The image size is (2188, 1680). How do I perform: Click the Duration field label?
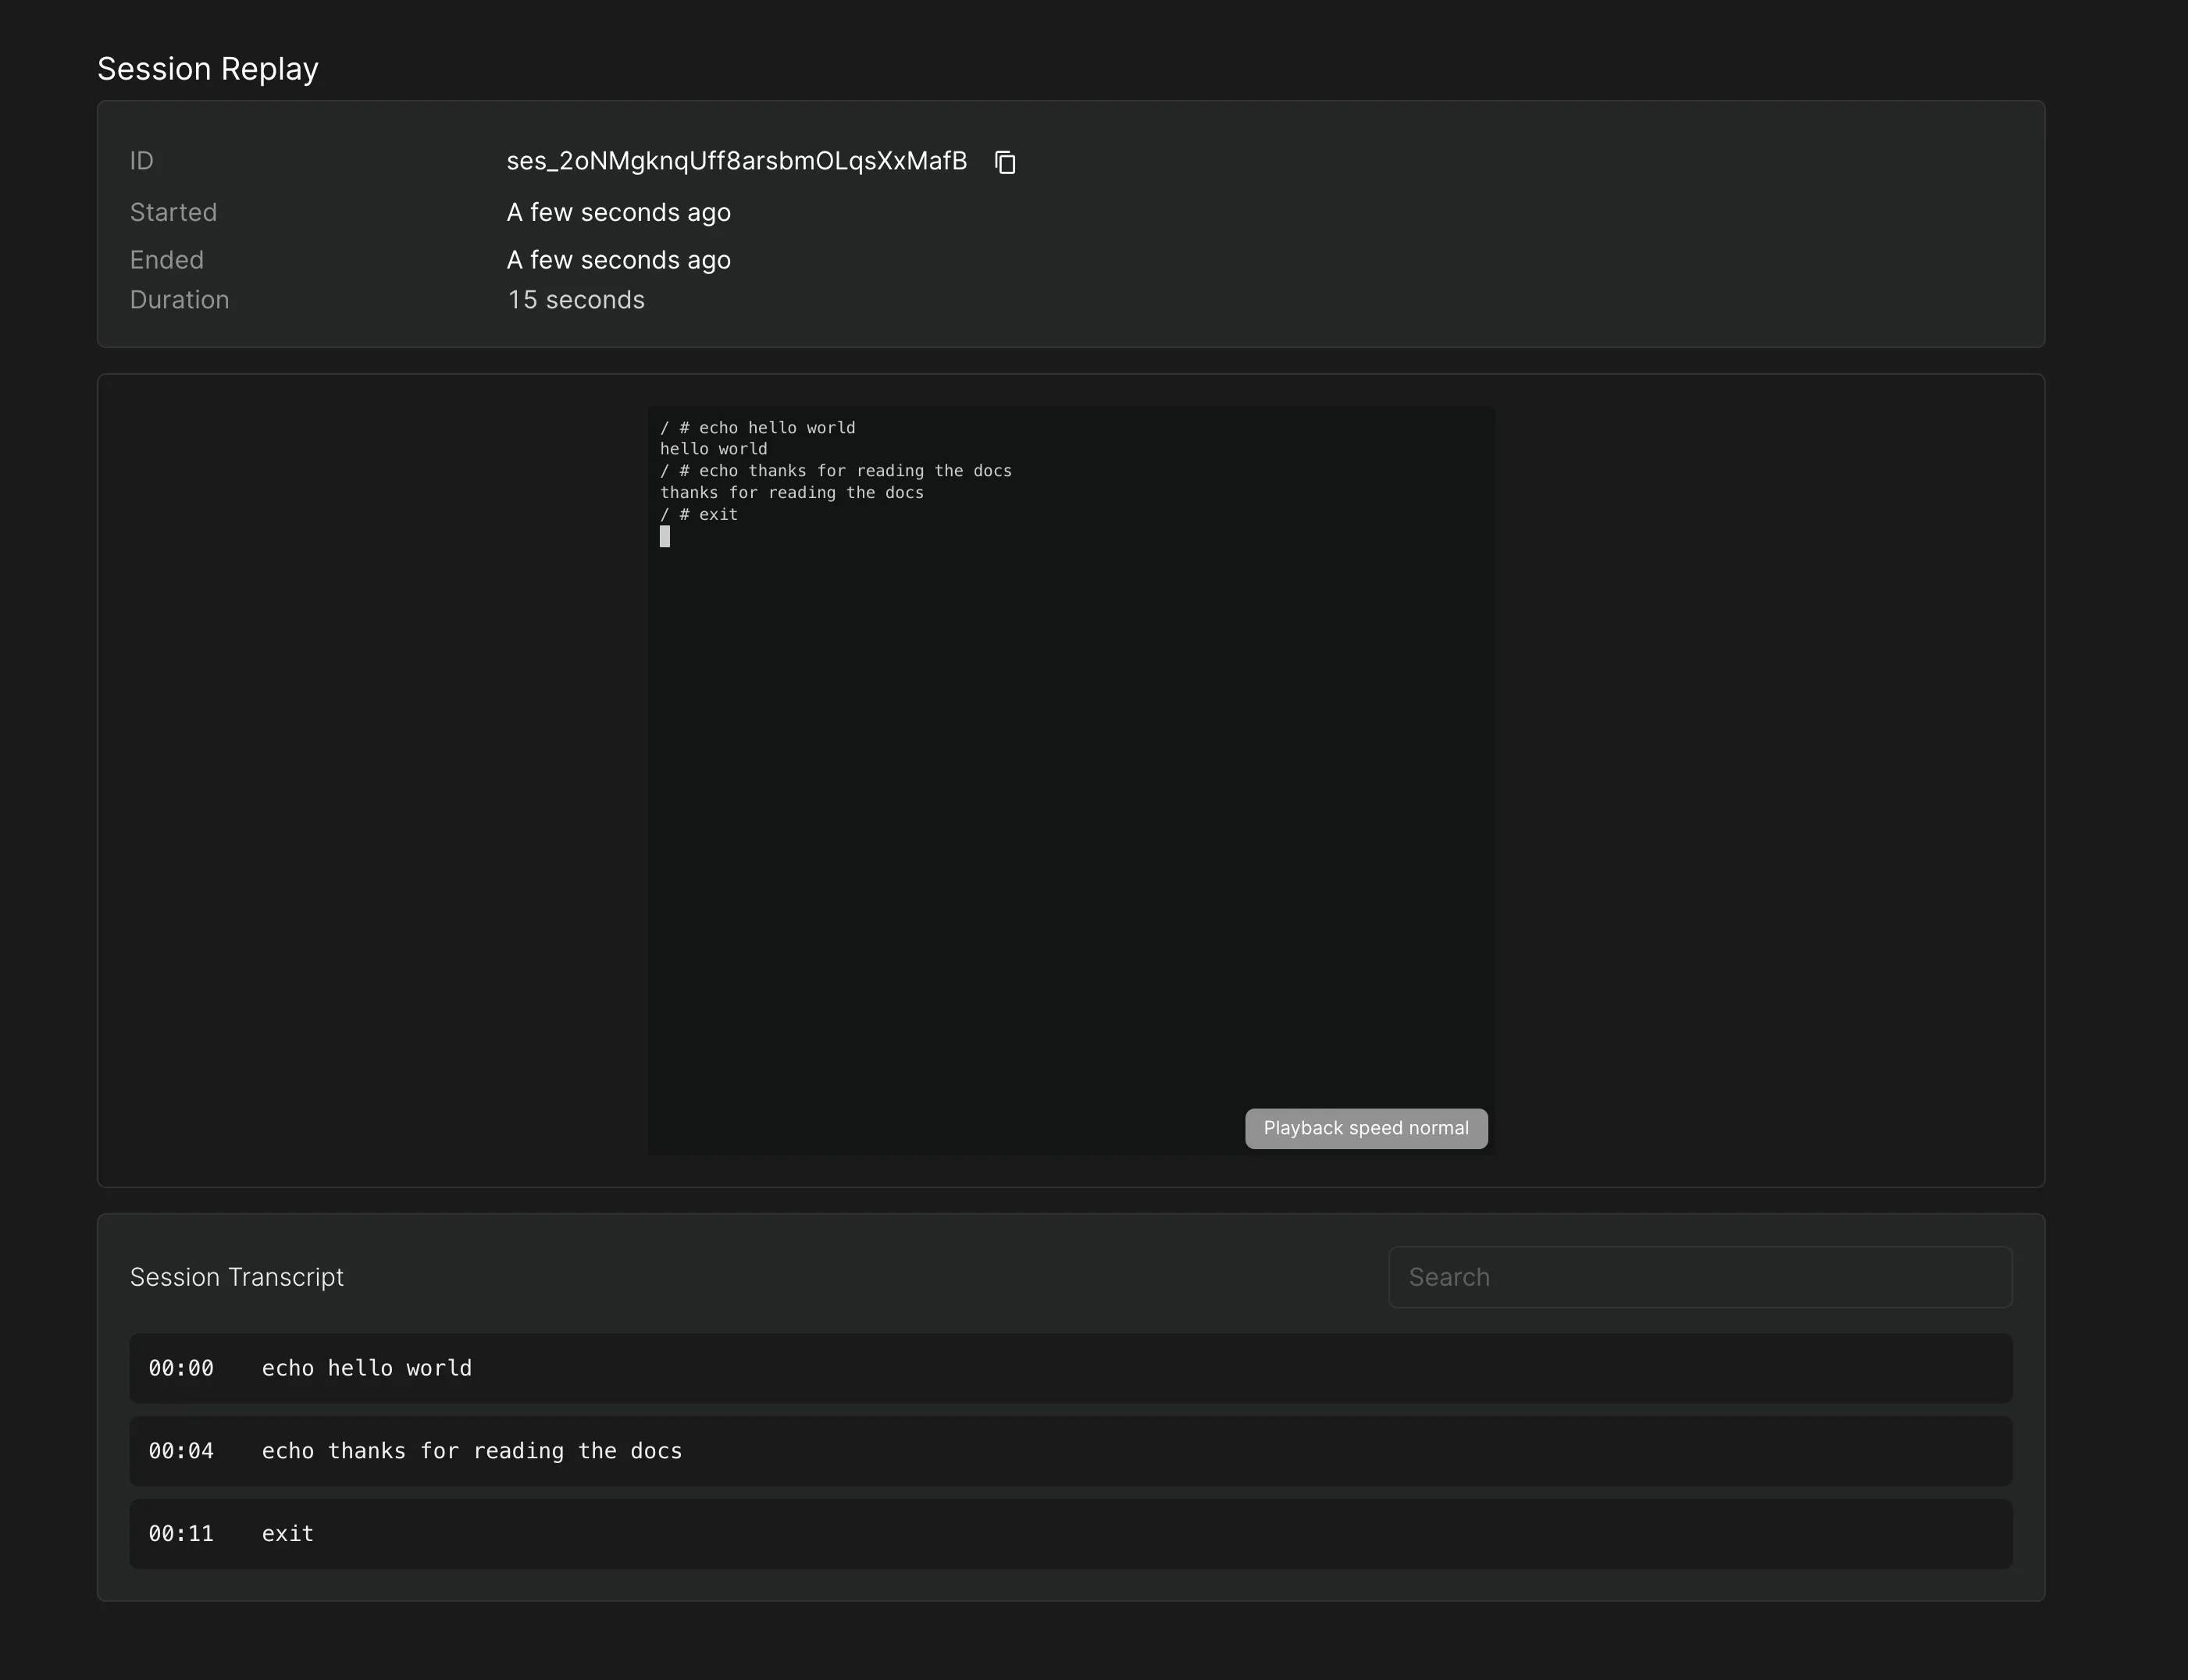[179, 300]
